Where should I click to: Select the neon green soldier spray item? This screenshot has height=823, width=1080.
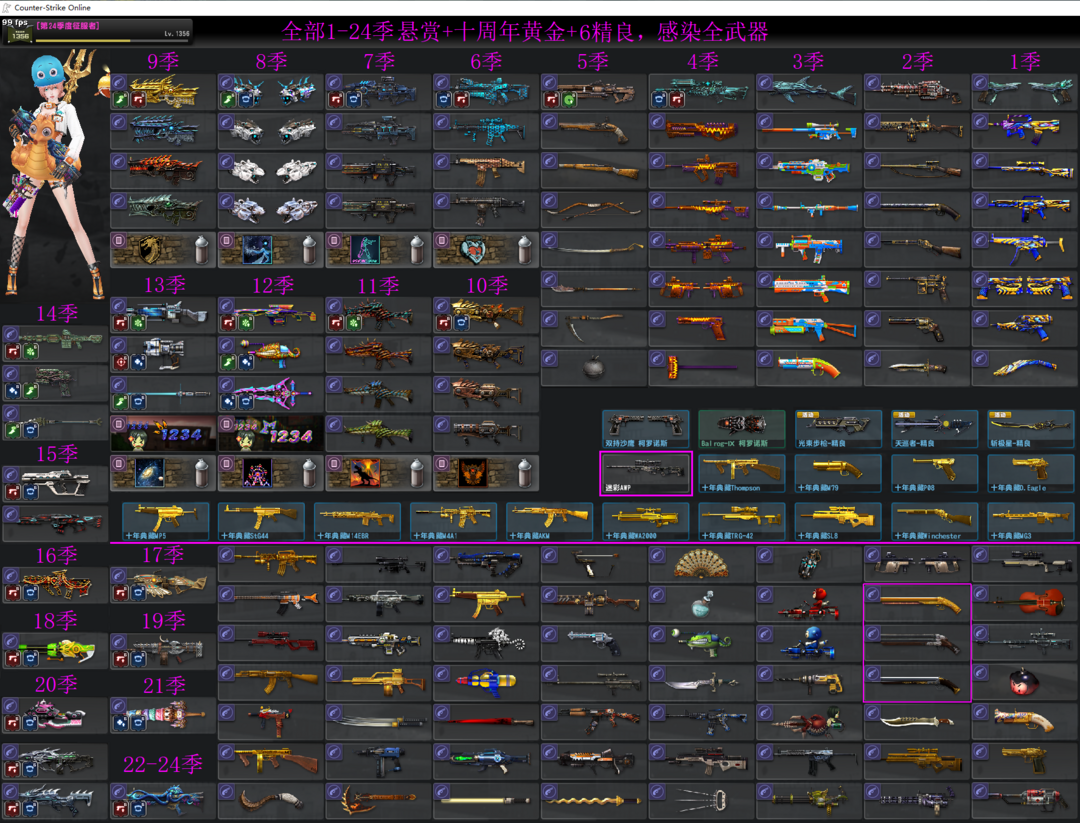[x=377, y=249]
